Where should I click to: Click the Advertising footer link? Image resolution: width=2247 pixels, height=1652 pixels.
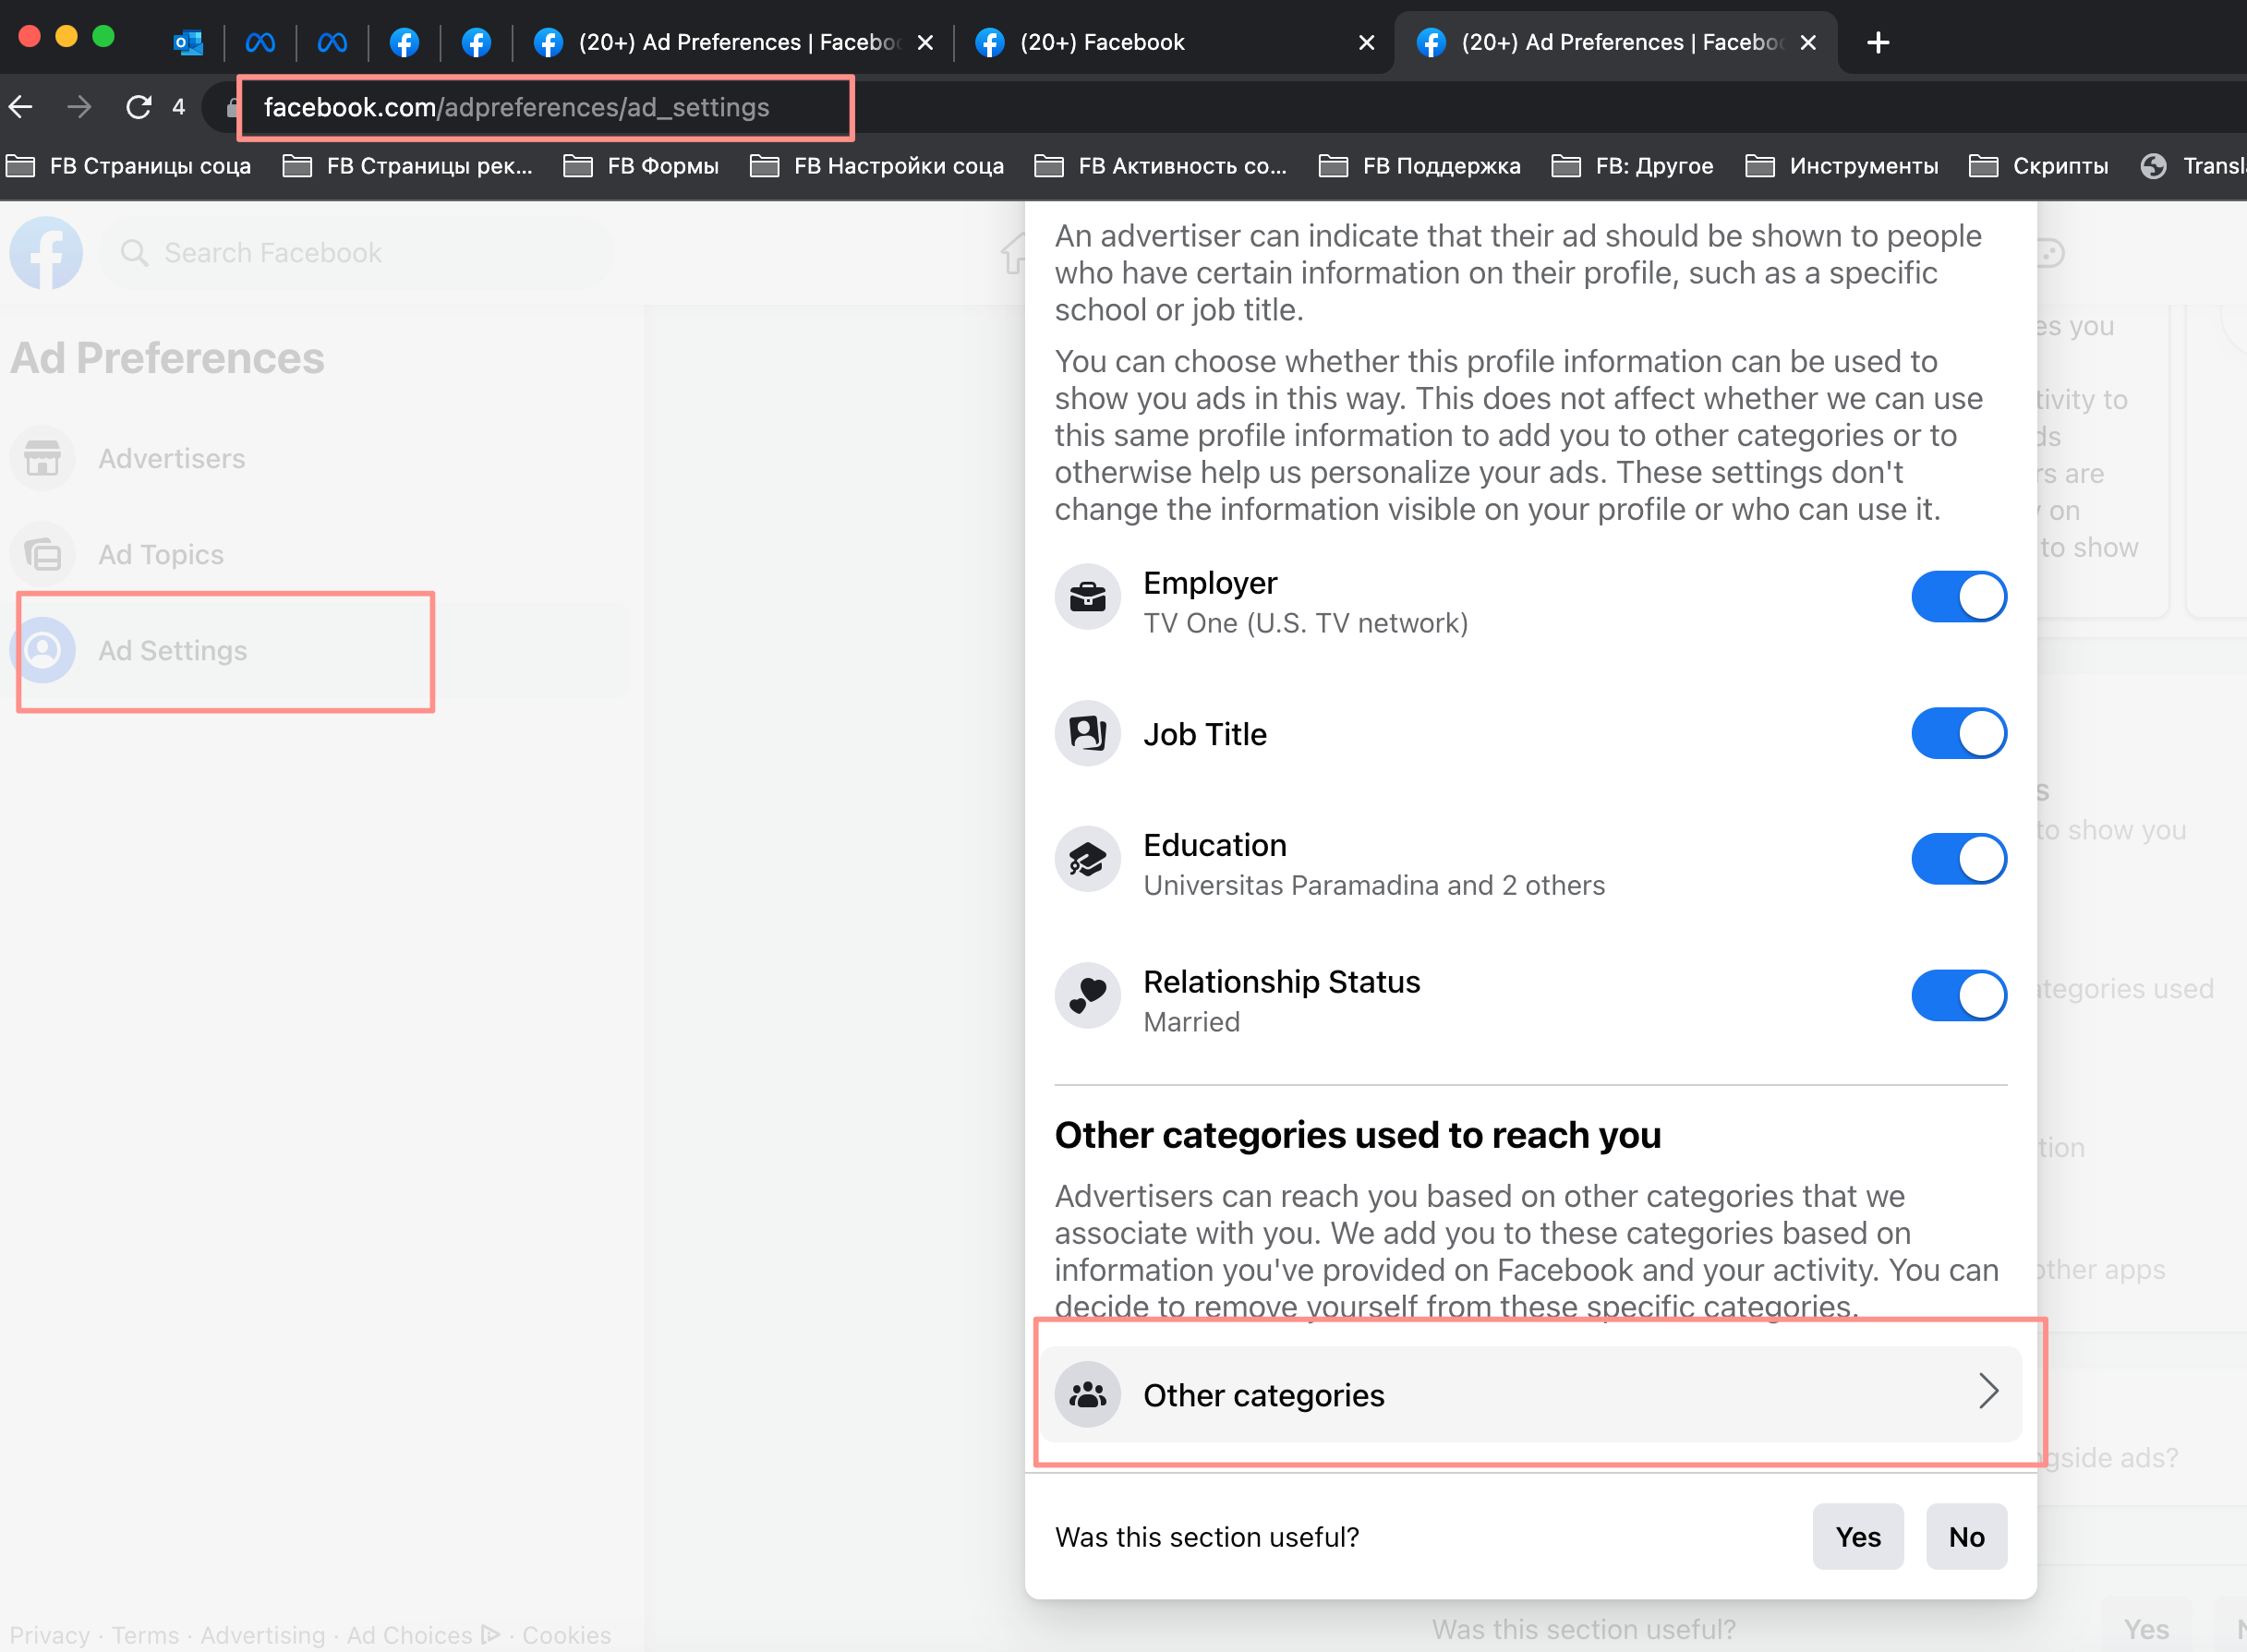[x=263, y=1634]
